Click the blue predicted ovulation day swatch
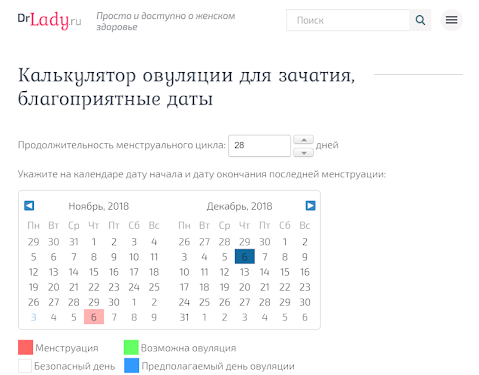The height and width of the screenshot is (375, 479). coord(131,366)
